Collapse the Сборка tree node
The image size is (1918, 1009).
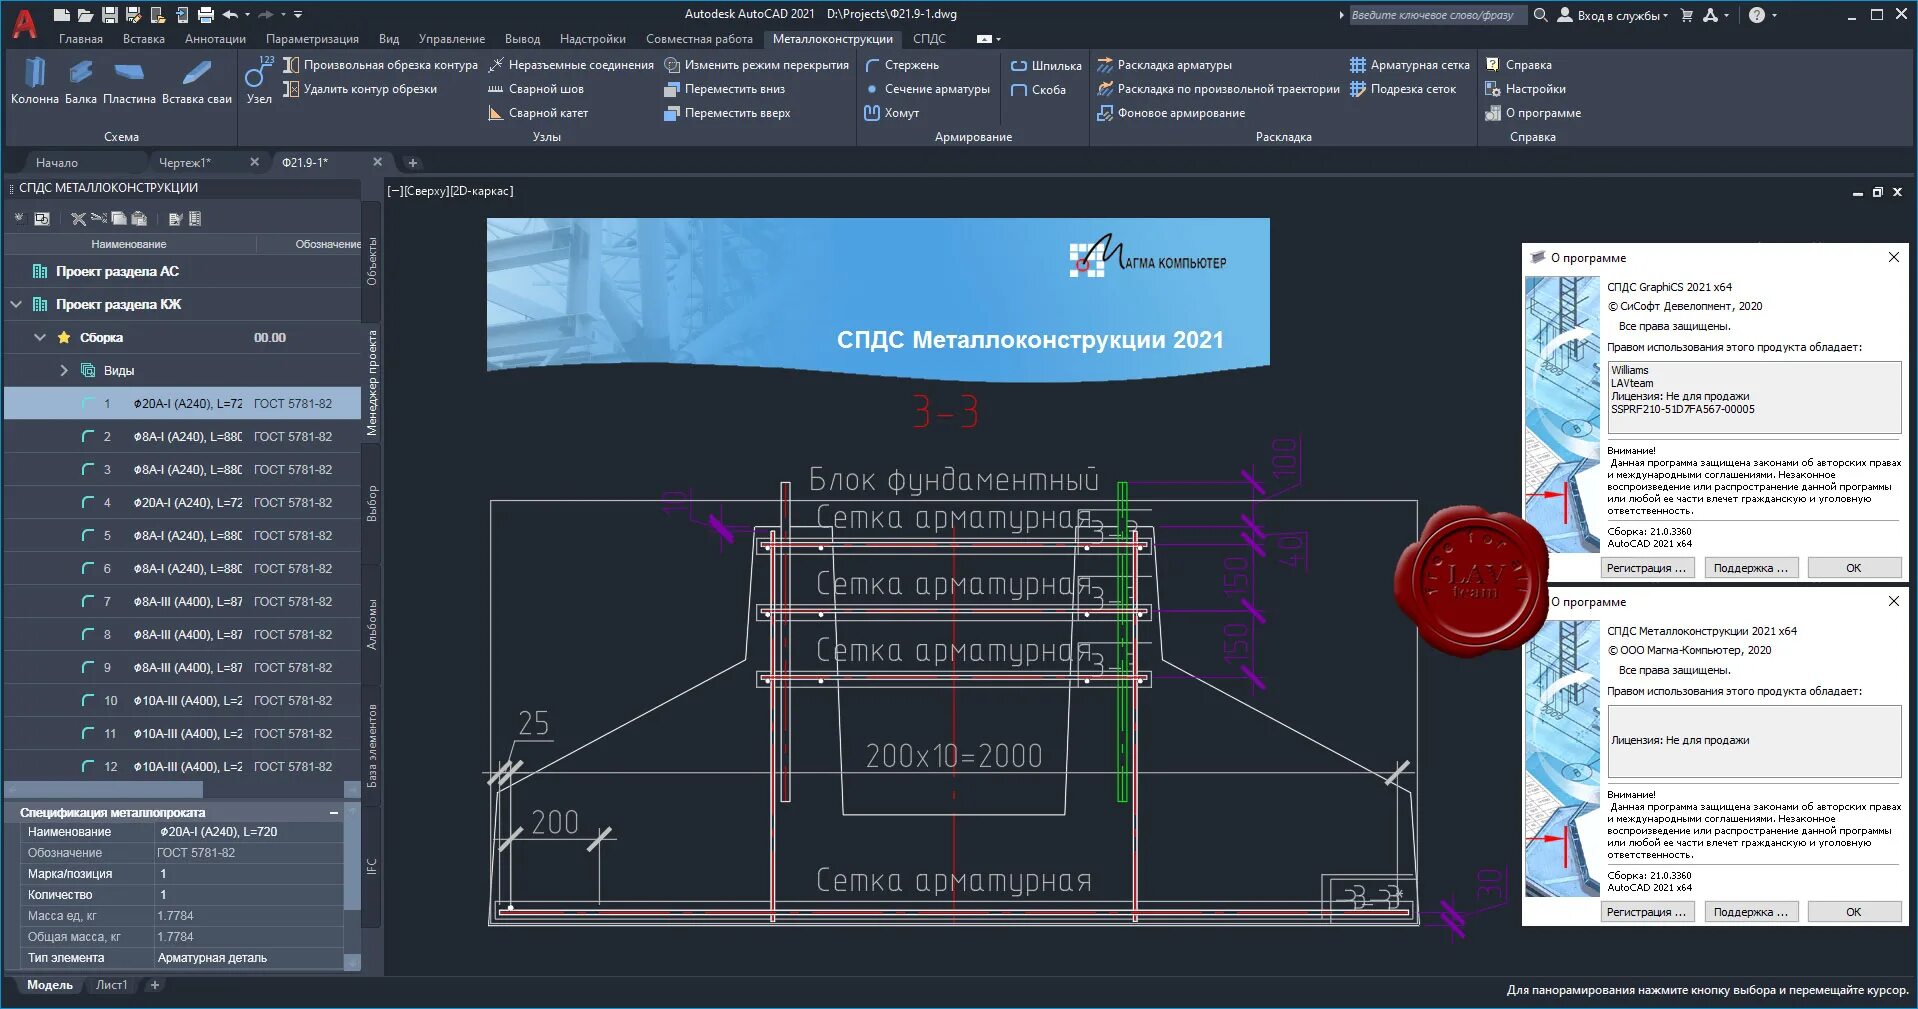(x=40, y=337)
